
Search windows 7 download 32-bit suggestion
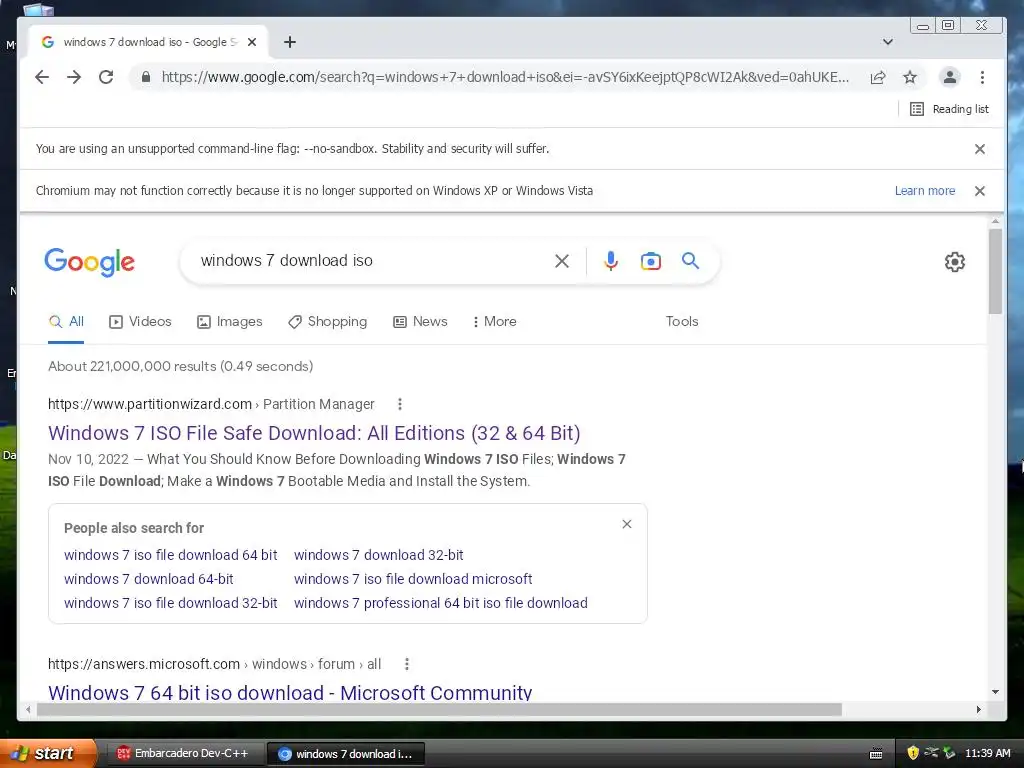click(379, 555)
